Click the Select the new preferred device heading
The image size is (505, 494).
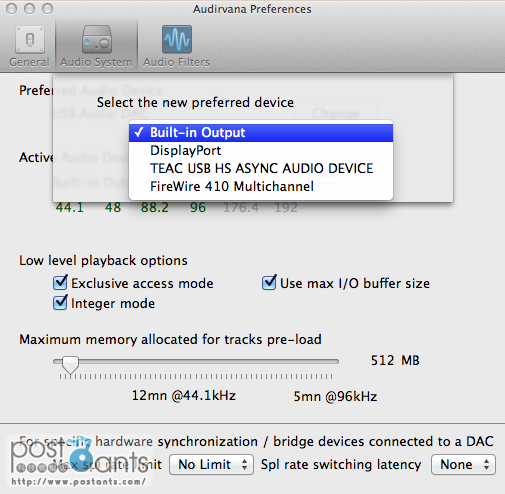pyautogui.click(x=195, y=102)
